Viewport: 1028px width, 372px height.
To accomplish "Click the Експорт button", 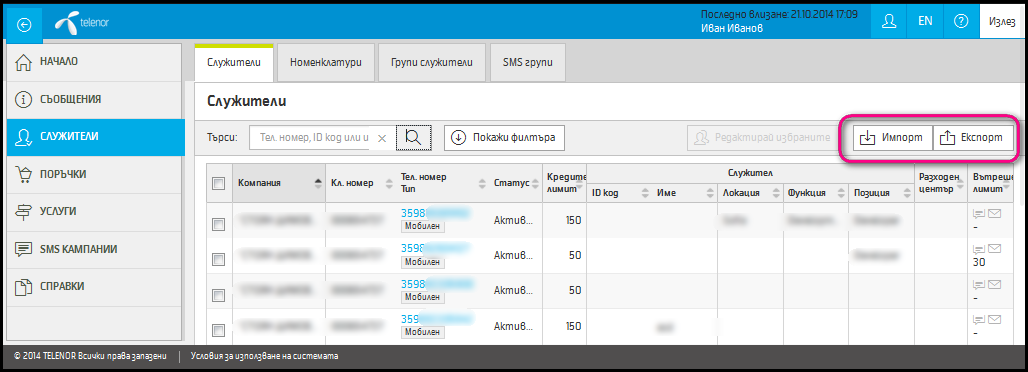I will coord(972,138).
